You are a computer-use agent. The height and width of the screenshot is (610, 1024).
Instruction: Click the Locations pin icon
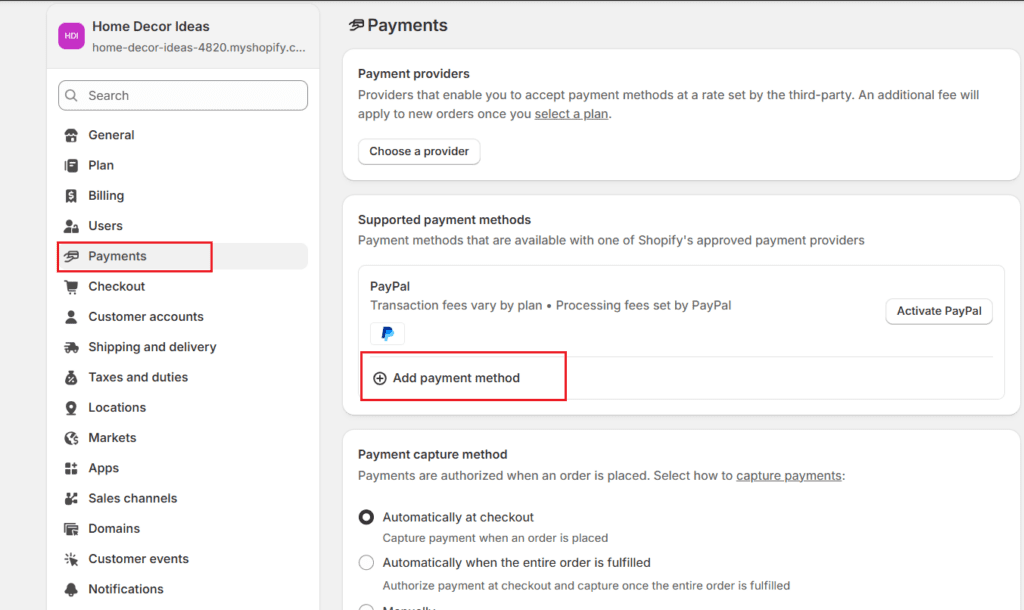pyautogui.click(x=71, y=408)
